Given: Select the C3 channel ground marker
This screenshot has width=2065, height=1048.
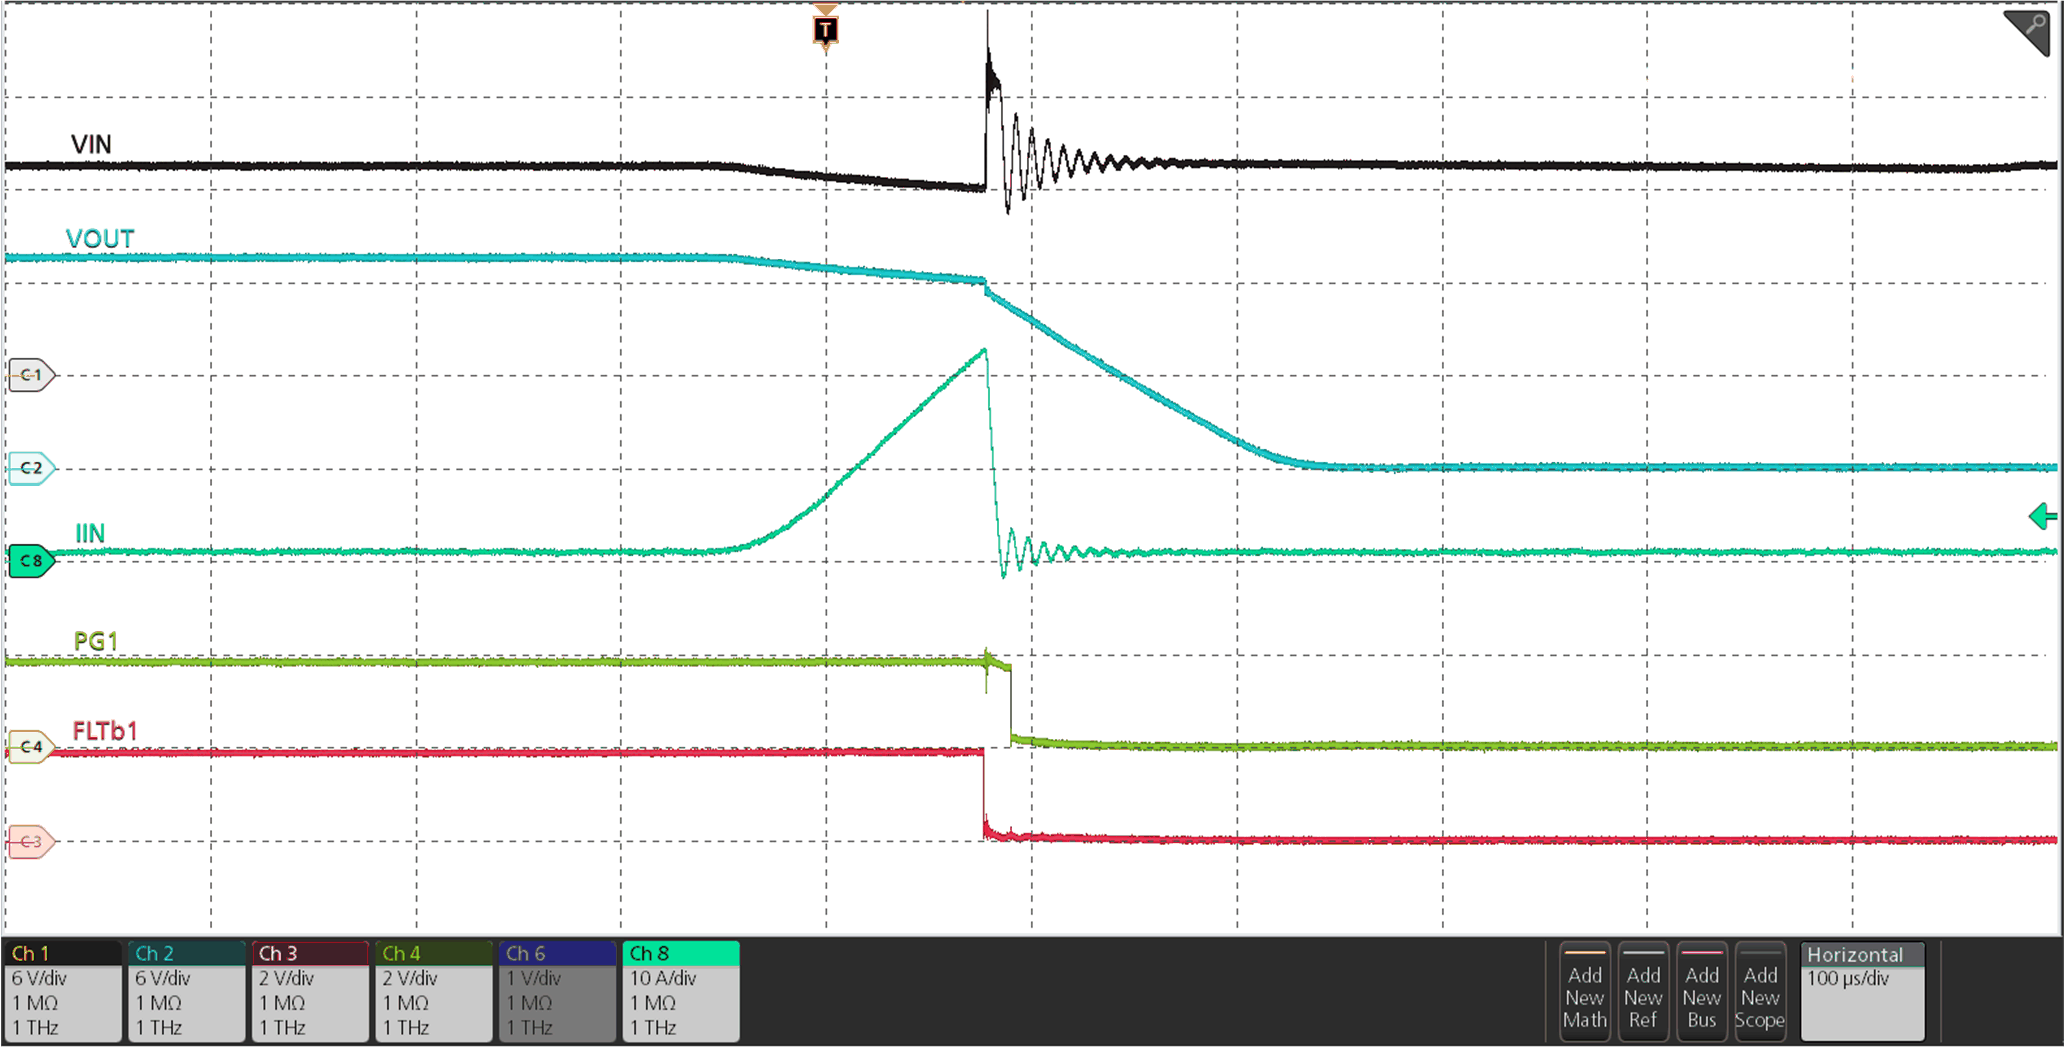Looking at the screenshot, I should tap(30, 841).
